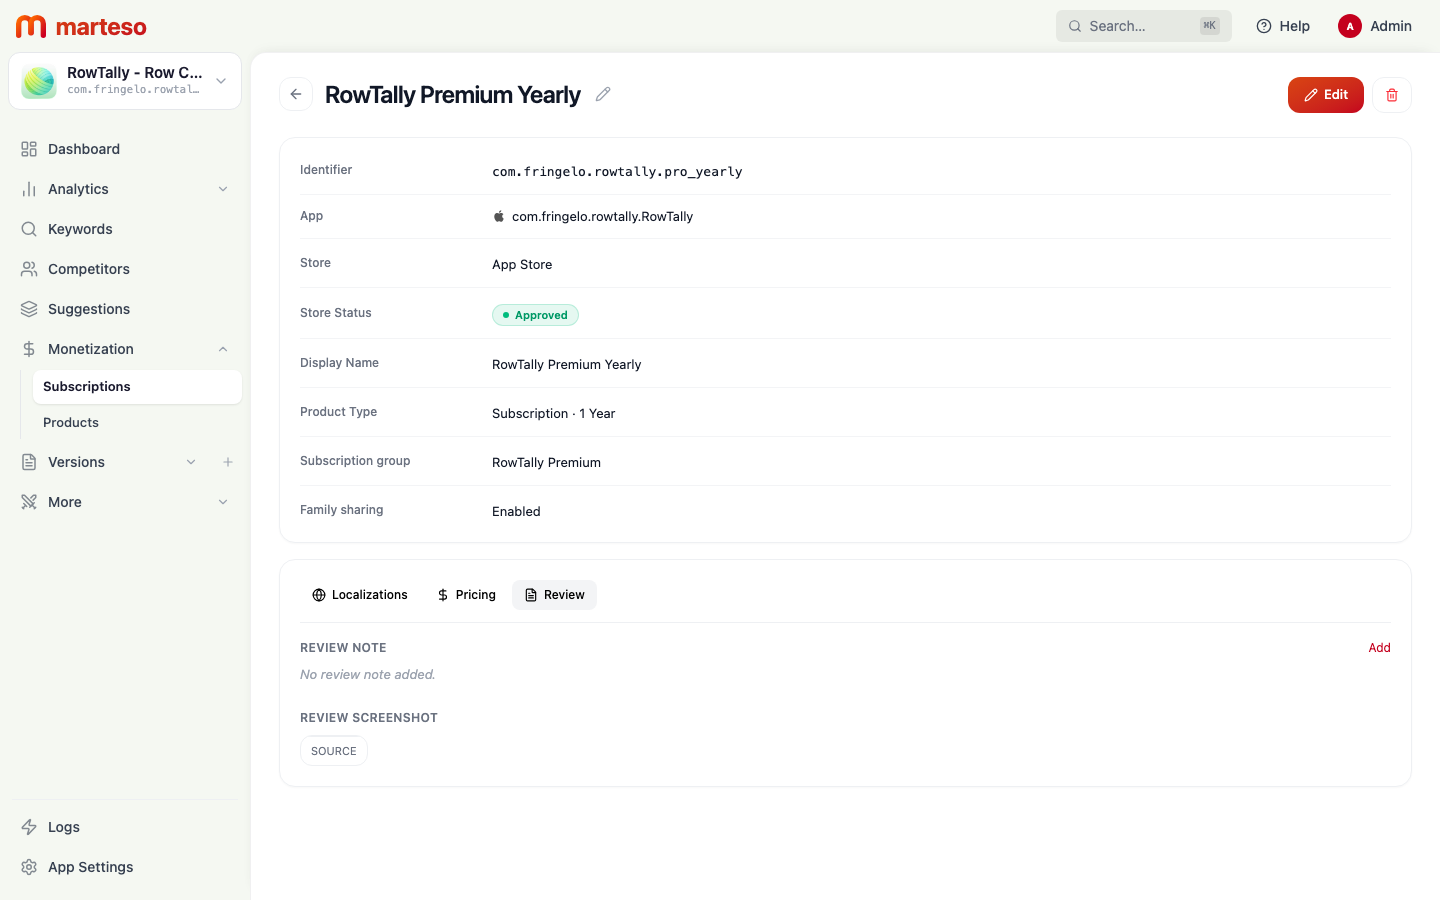The width and height of the screenshot is (1440, 900).
Task: Click the SOURCE button
Action: click(334, 751)
